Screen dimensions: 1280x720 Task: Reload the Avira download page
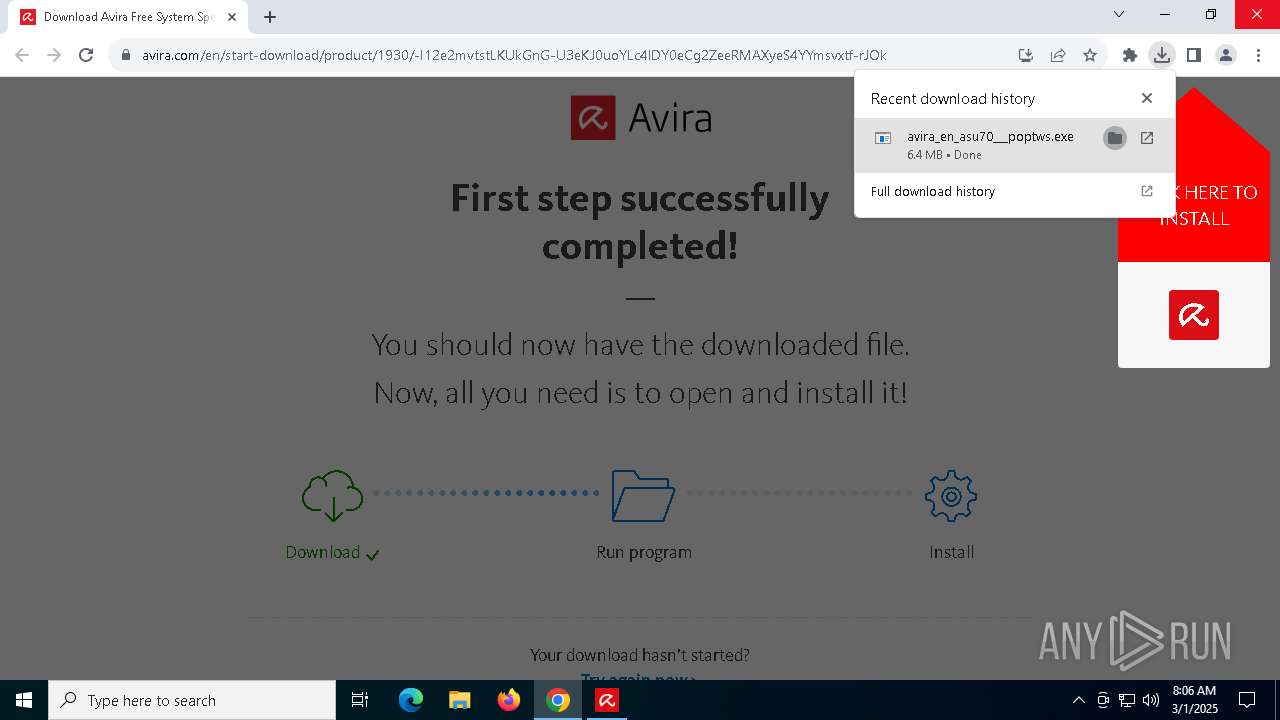(x=86, y=55)
